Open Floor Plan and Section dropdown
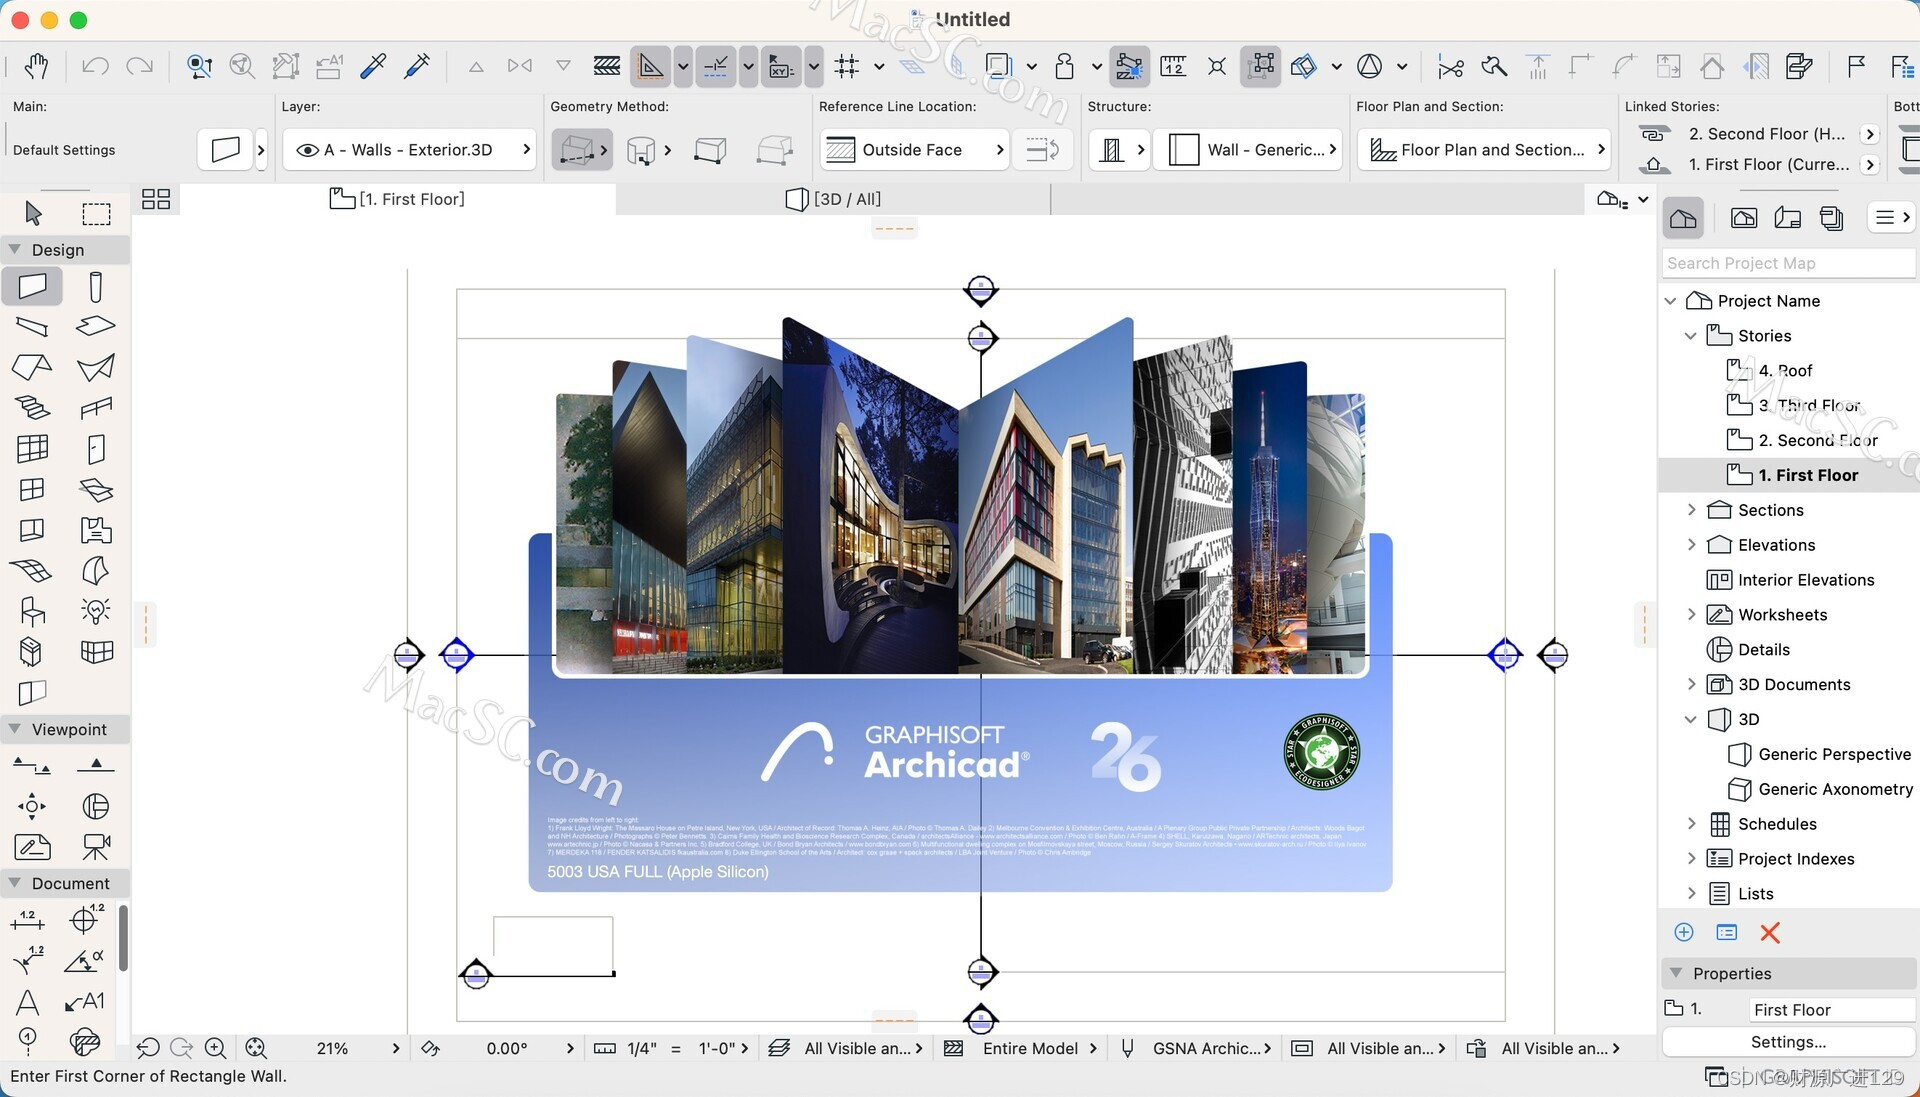Image resolution: width=1920 pixels, height=1097 pixels. click(1484, 150)
